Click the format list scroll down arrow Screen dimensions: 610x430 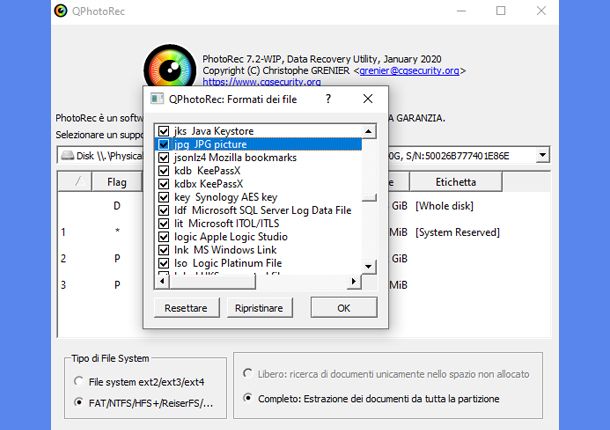(368, 267)
